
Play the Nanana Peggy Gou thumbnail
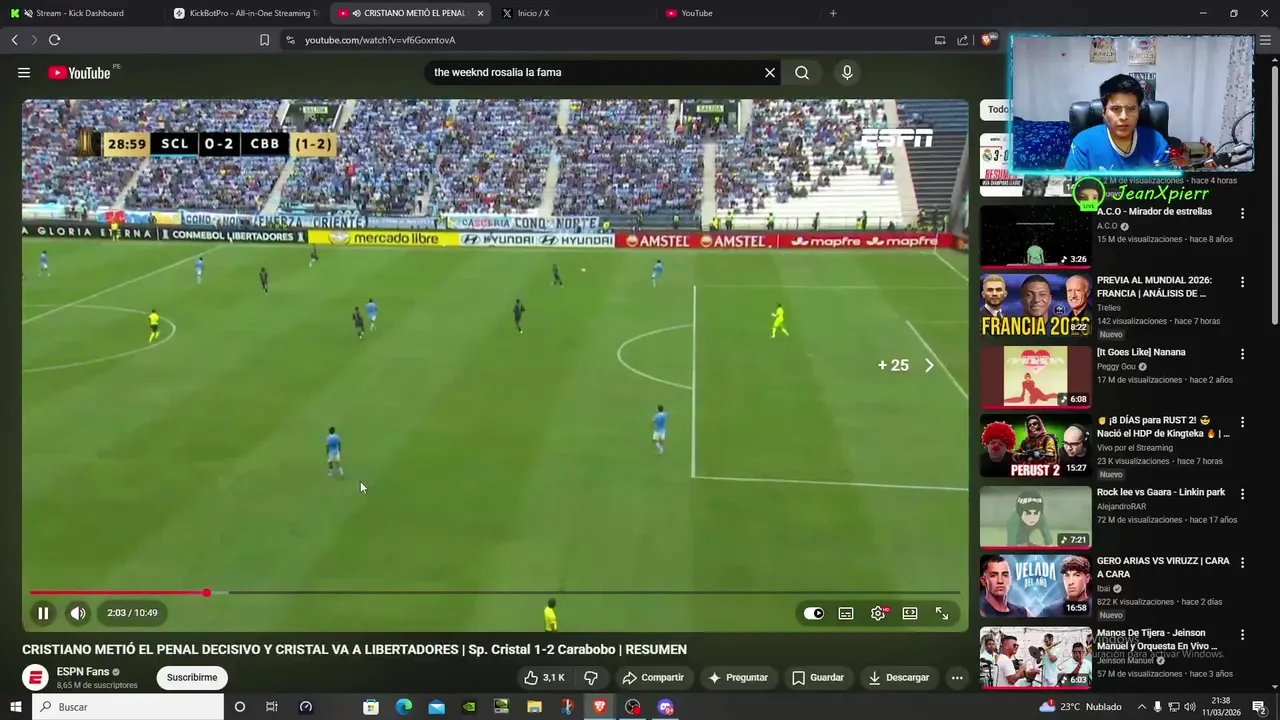point(1035,377)
